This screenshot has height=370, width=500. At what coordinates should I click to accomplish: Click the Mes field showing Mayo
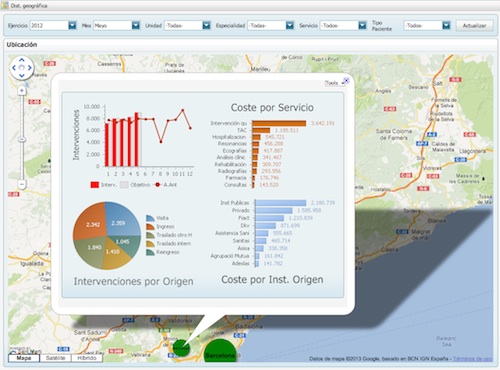coord(112,25)
